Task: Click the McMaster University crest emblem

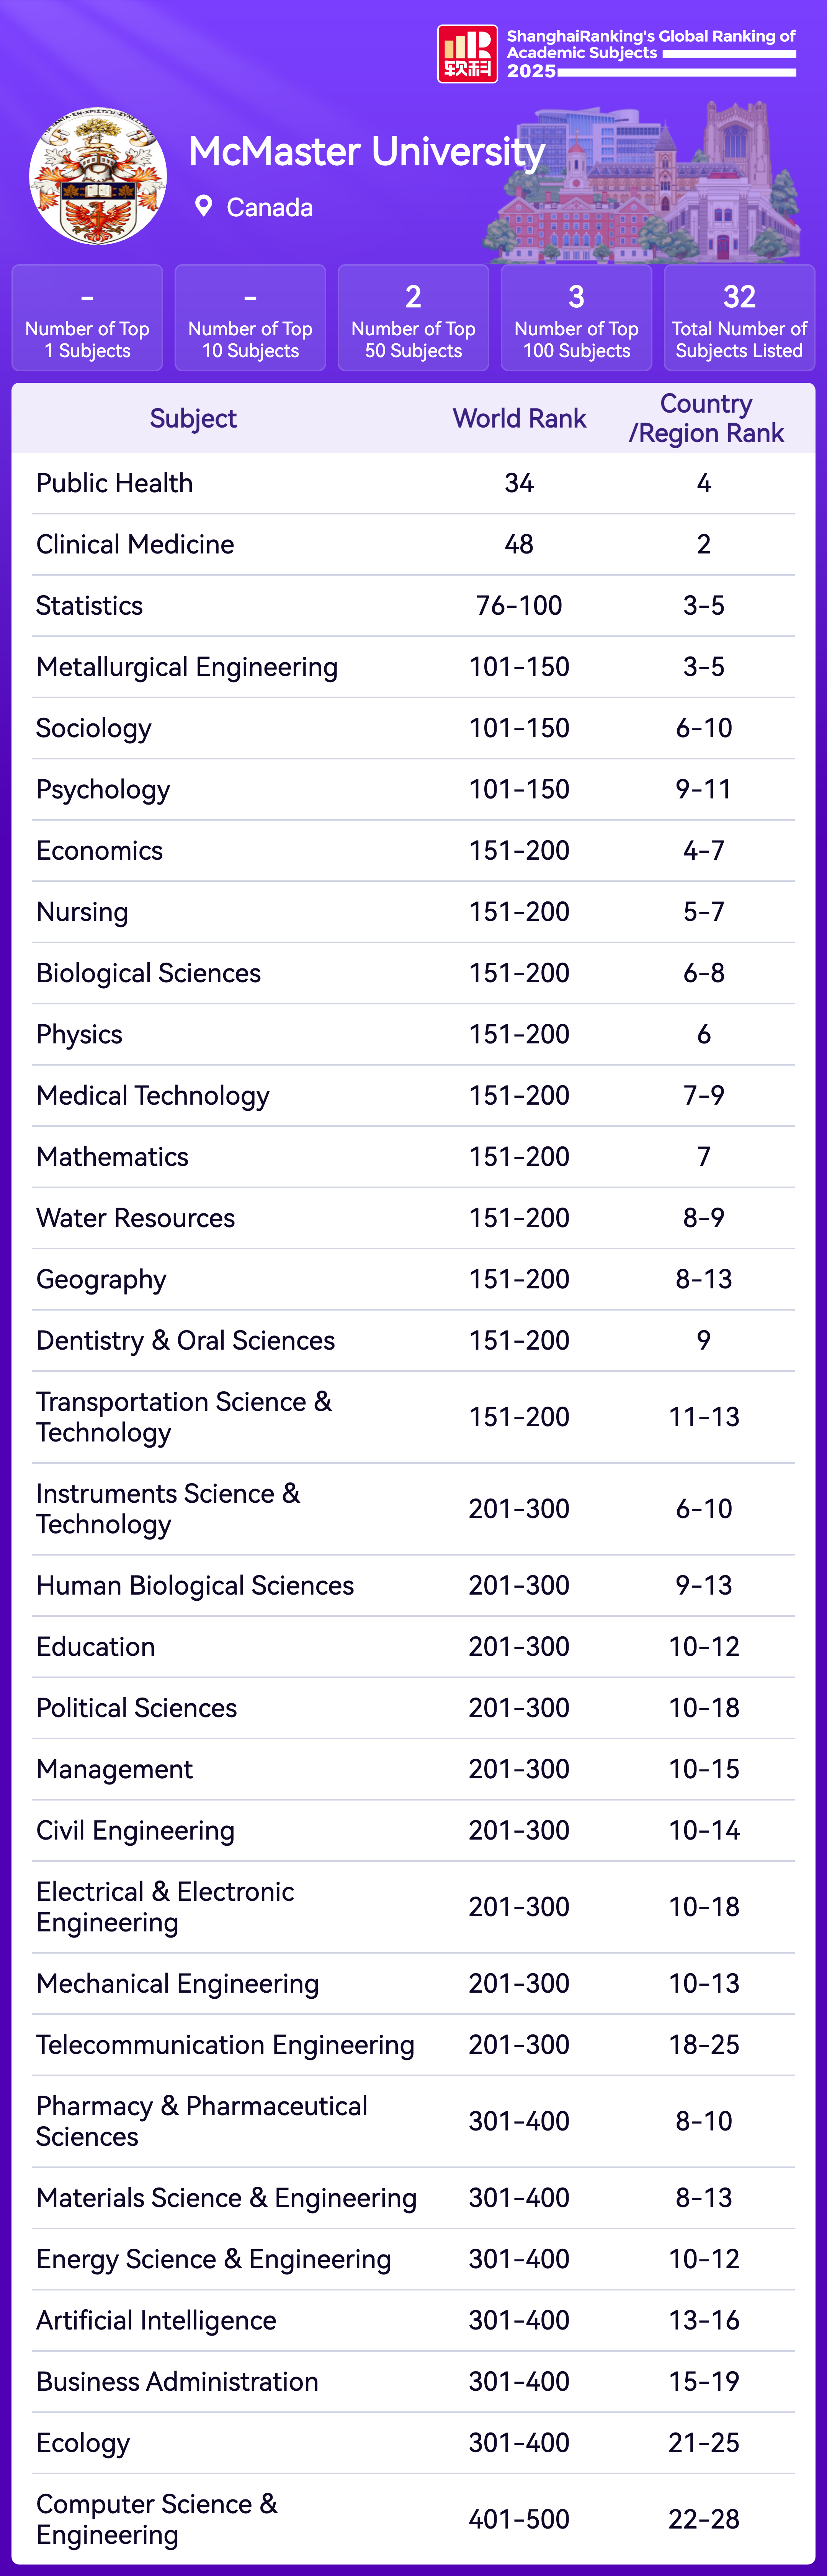Action: [x=98, y=176]
